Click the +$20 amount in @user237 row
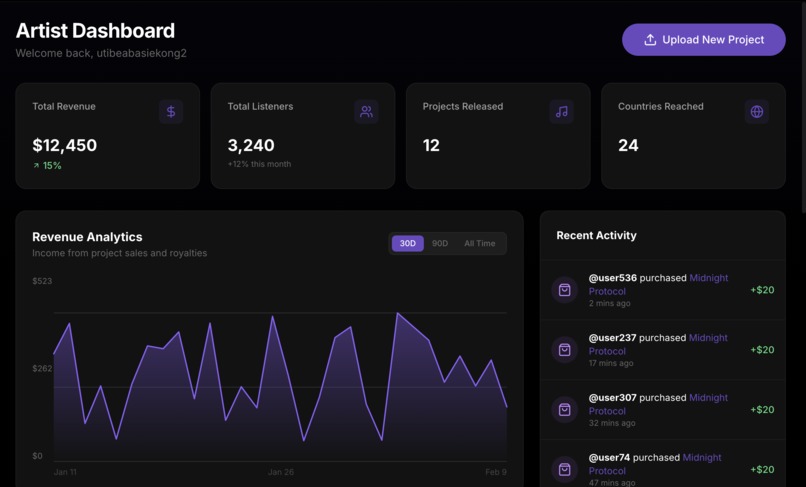The image size is (806, 487). click(762, 350)
